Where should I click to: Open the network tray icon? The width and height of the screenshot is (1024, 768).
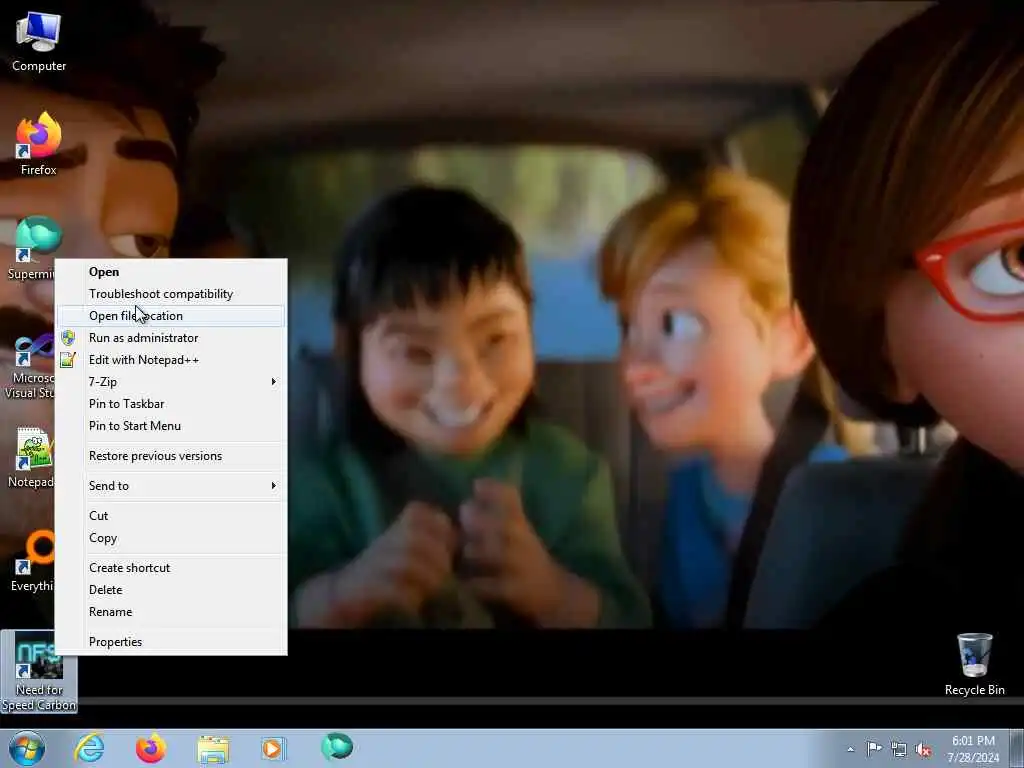point(899,750)
